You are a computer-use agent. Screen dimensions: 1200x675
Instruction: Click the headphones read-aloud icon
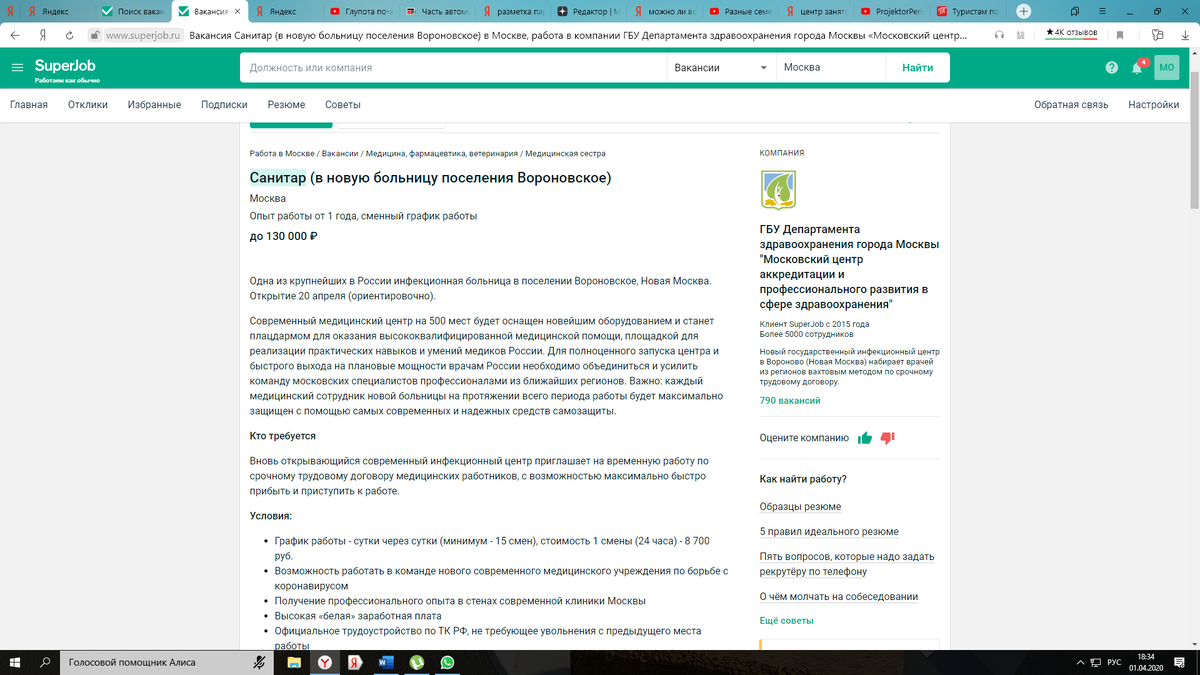[x=999, y=34]
